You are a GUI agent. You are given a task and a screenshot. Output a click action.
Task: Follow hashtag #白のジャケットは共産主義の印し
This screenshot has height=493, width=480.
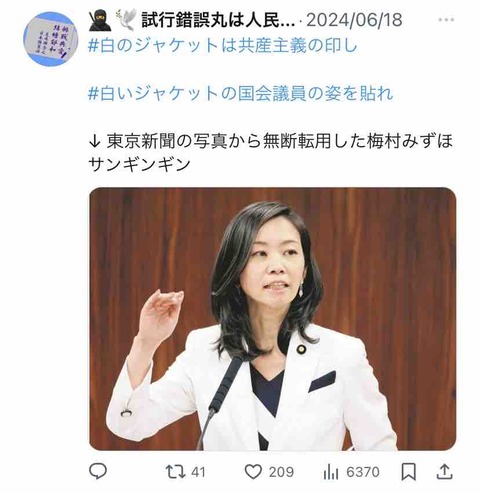click(x=223, y=45)
